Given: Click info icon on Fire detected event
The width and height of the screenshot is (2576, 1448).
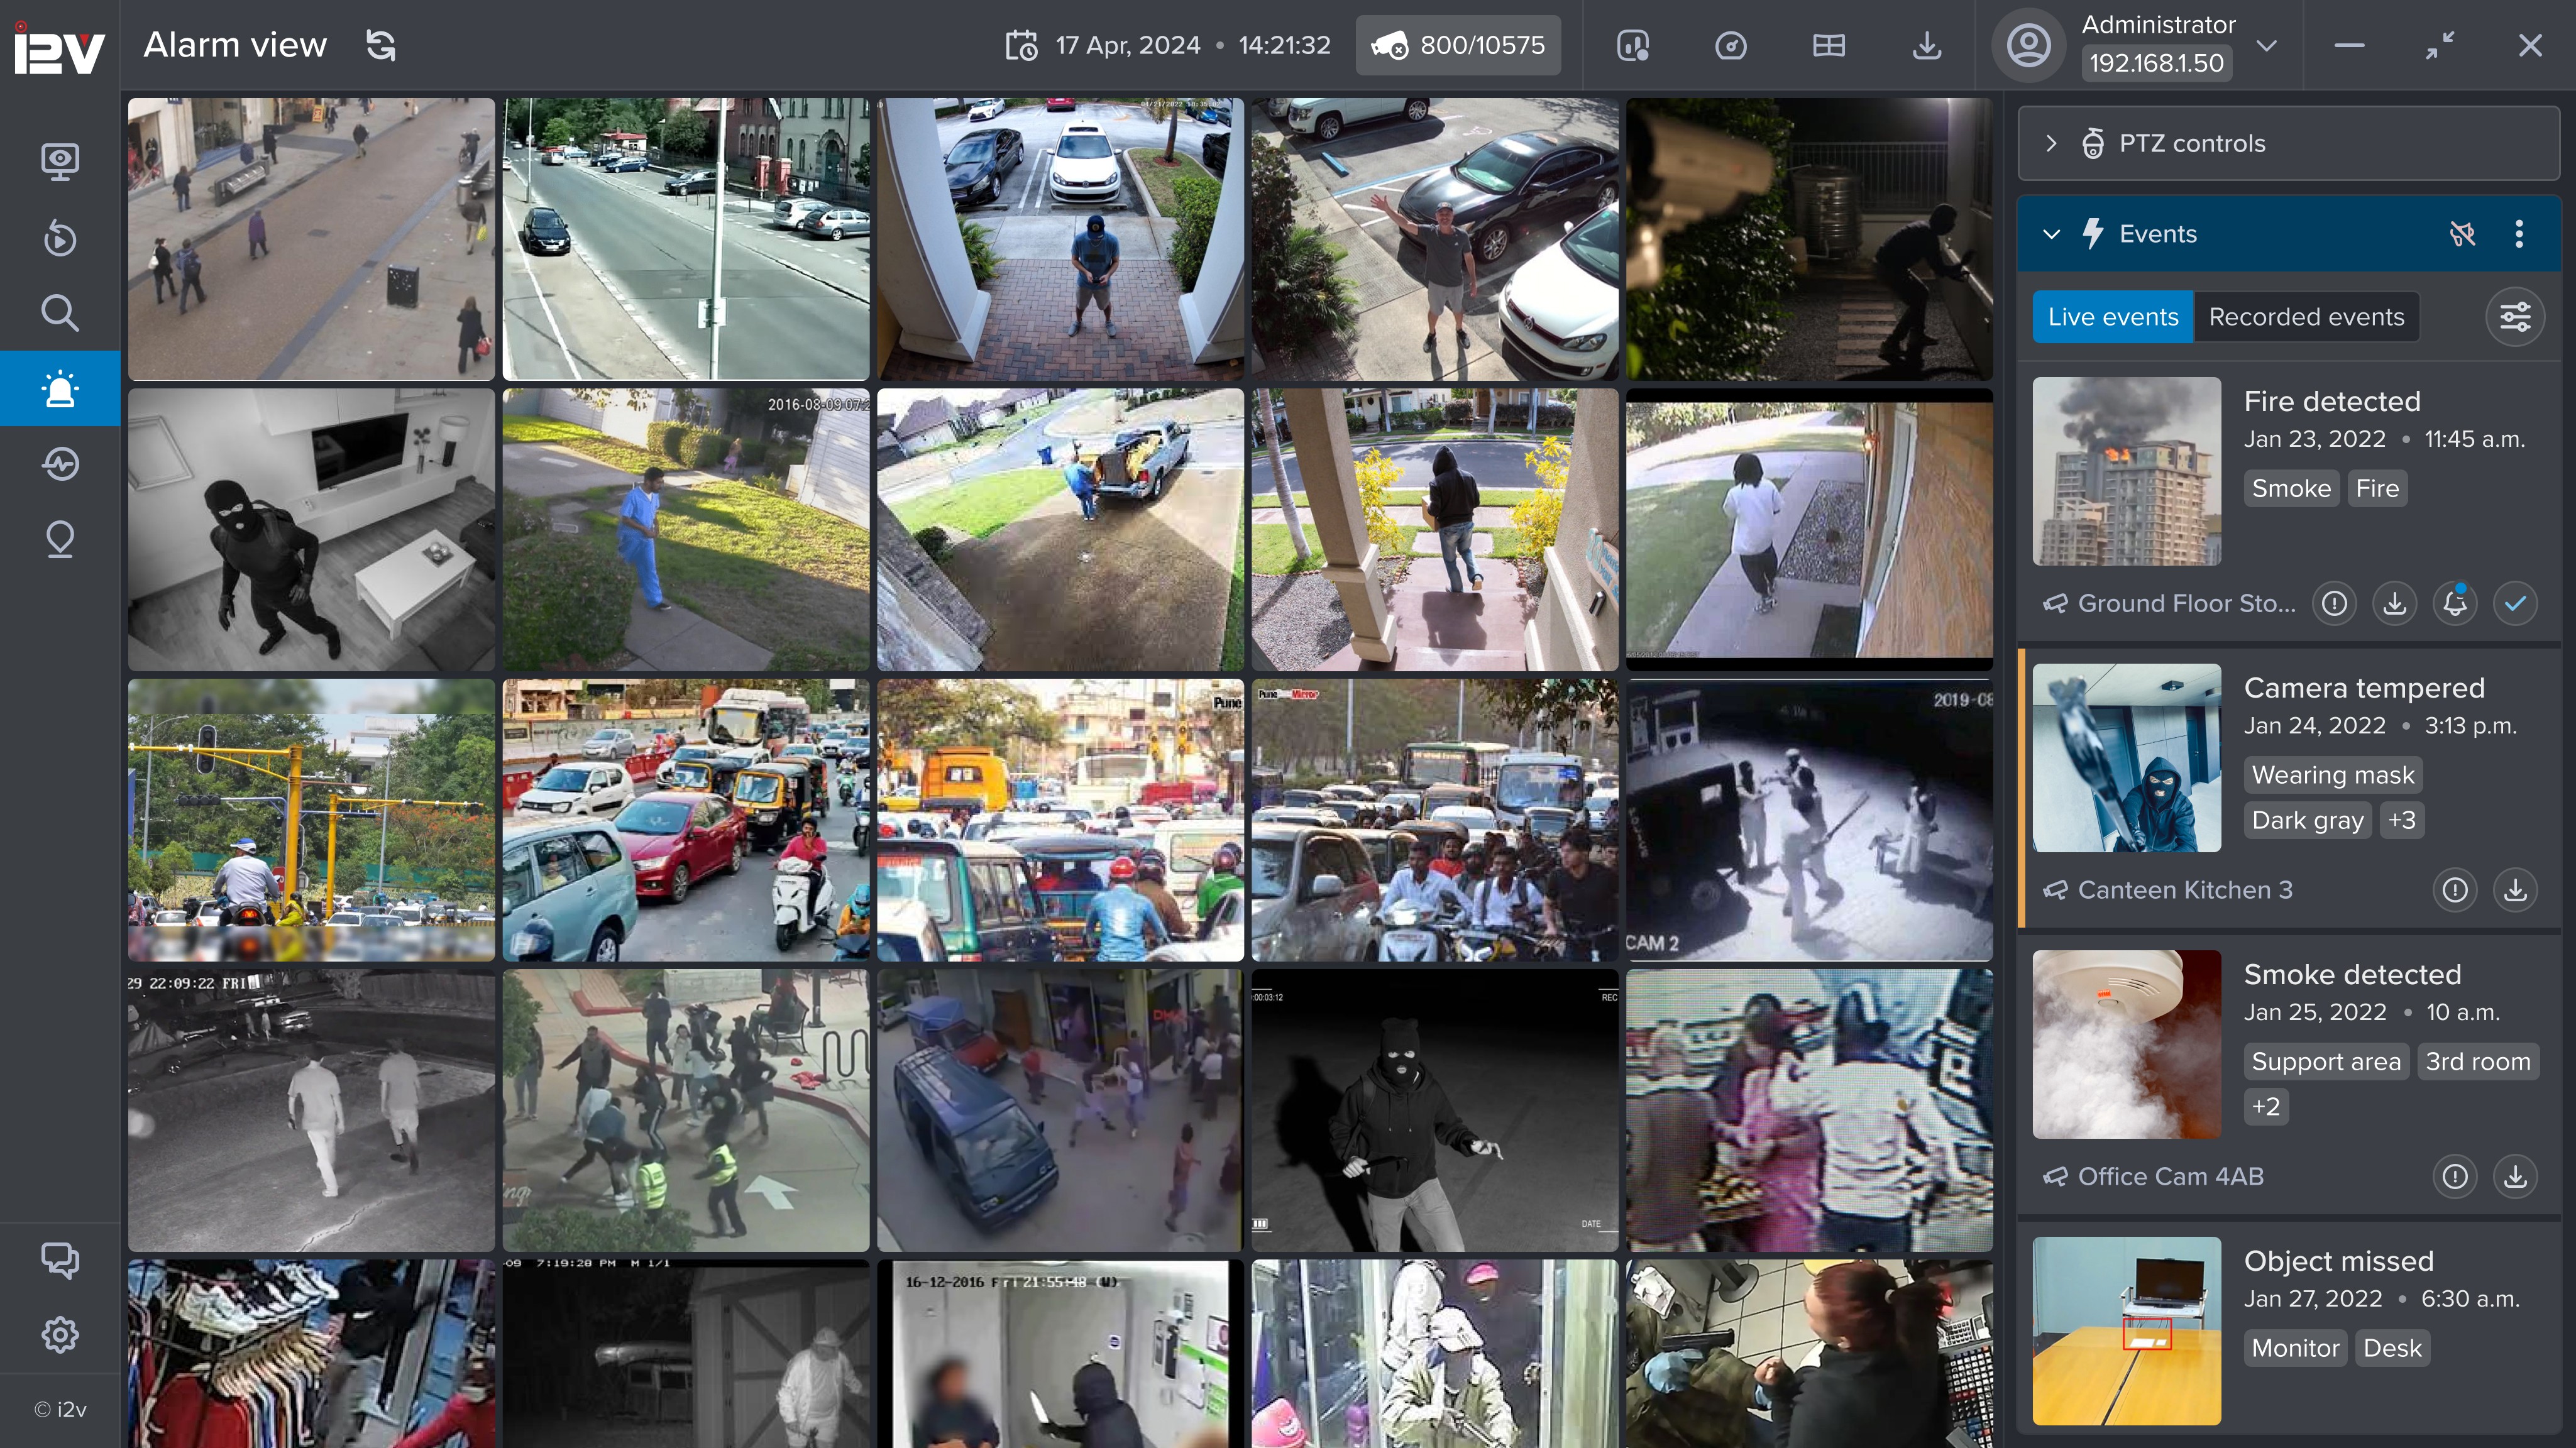Looking at the screenshot, I should (x=2334, y=603).
